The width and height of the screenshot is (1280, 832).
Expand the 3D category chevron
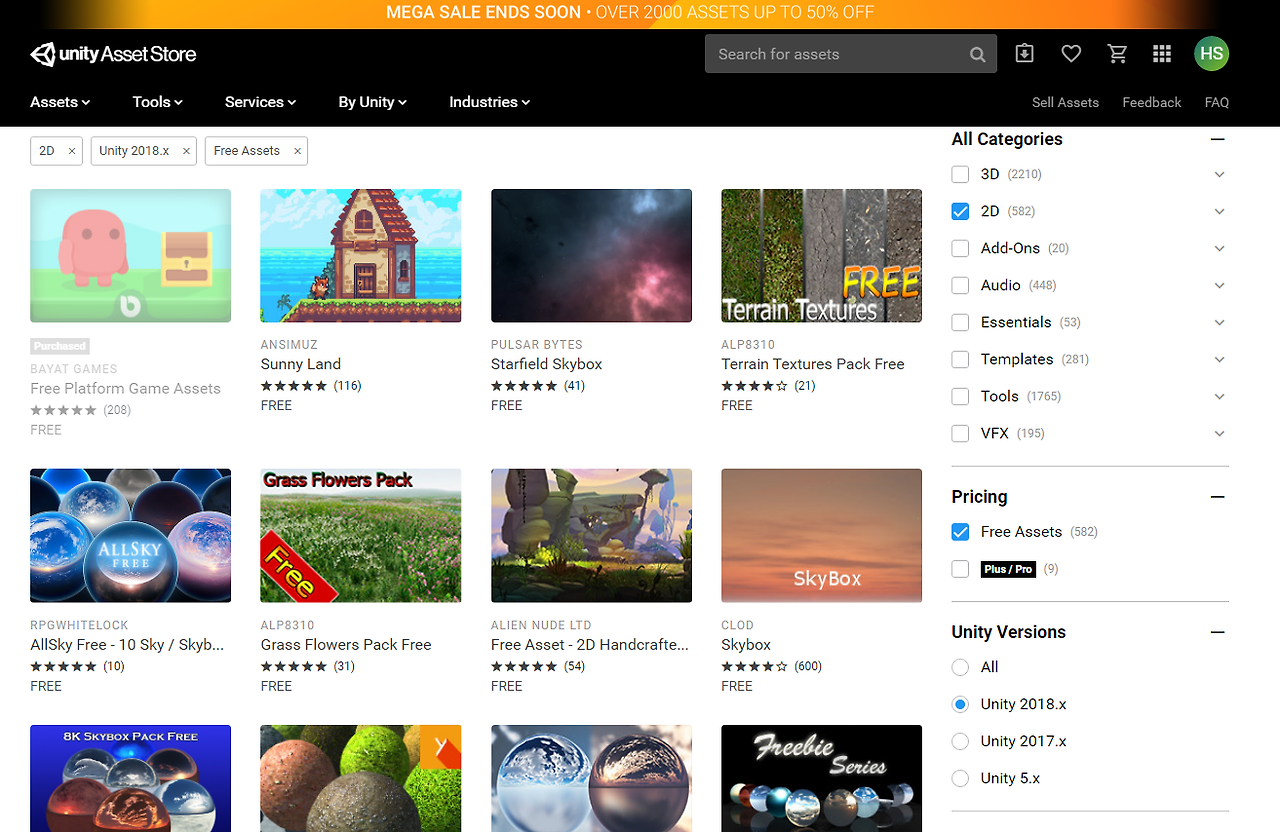coord(1219,174)
